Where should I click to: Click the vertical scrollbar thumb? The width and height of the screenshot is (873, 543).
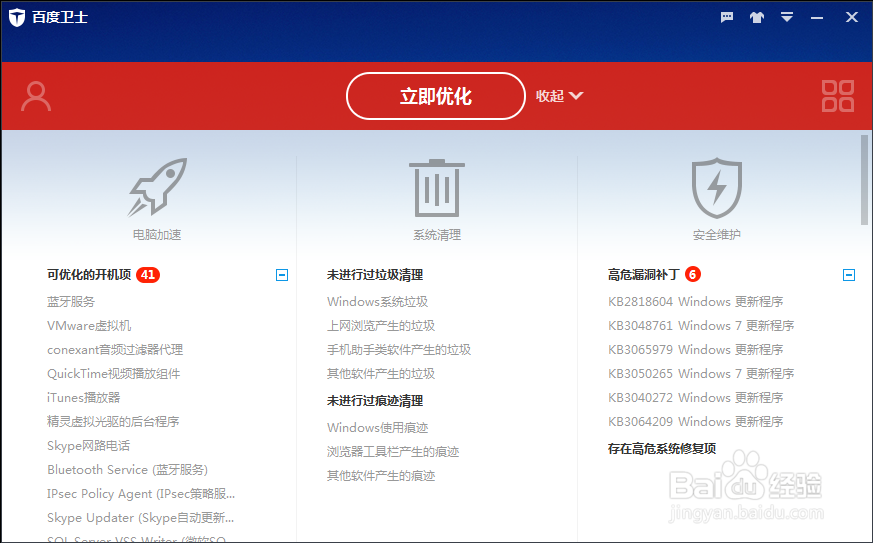864,179
